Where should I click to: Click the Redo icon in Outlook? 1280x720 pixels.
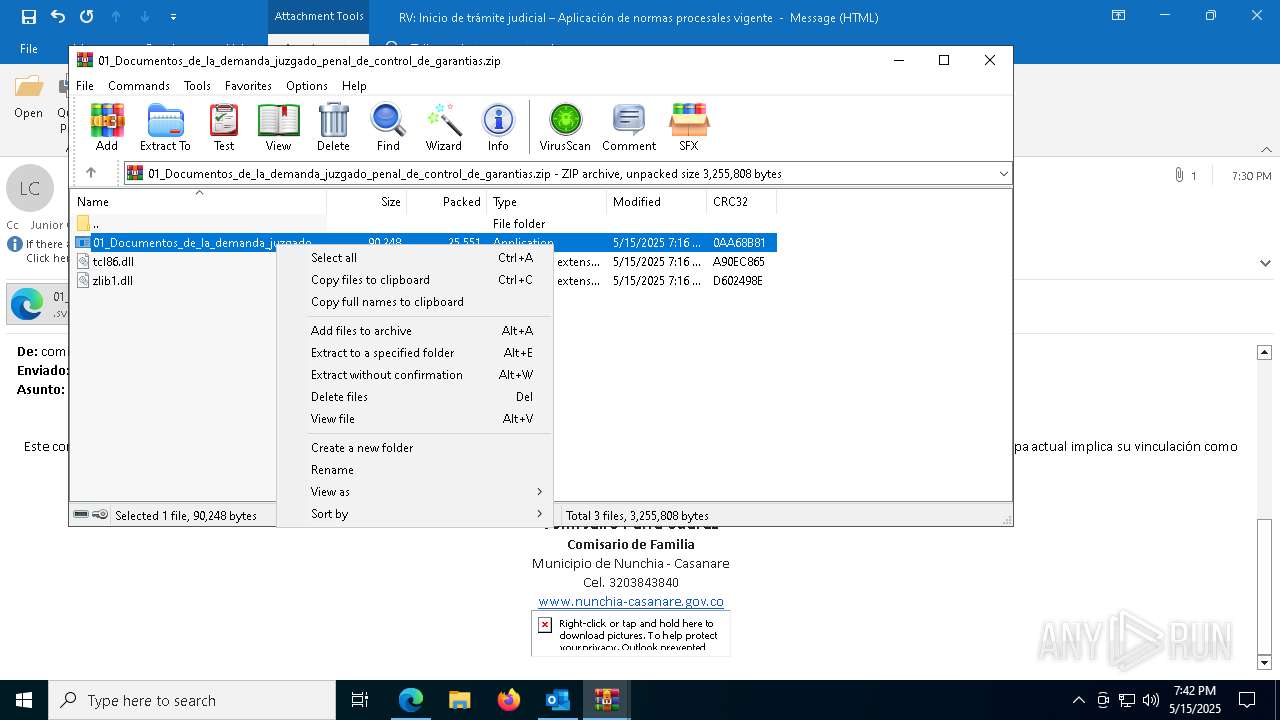86,17
